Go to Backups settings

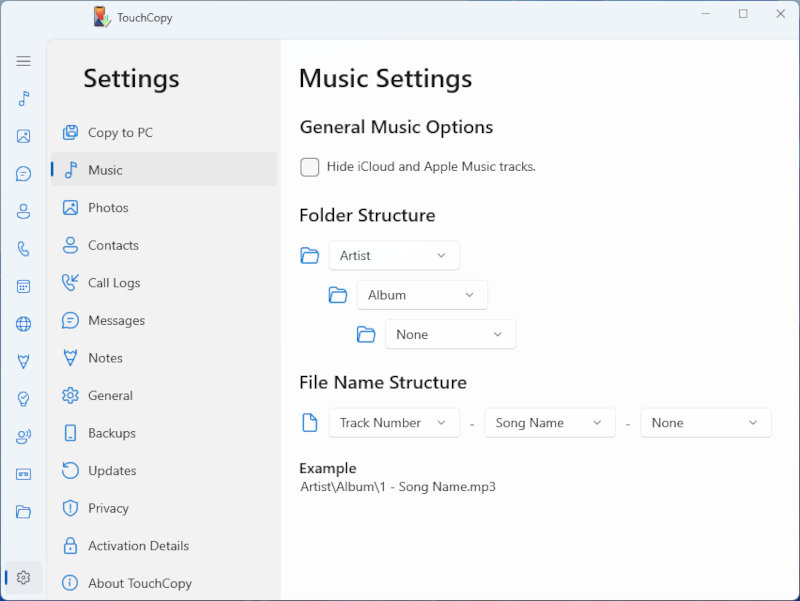(x=164, y=433)
